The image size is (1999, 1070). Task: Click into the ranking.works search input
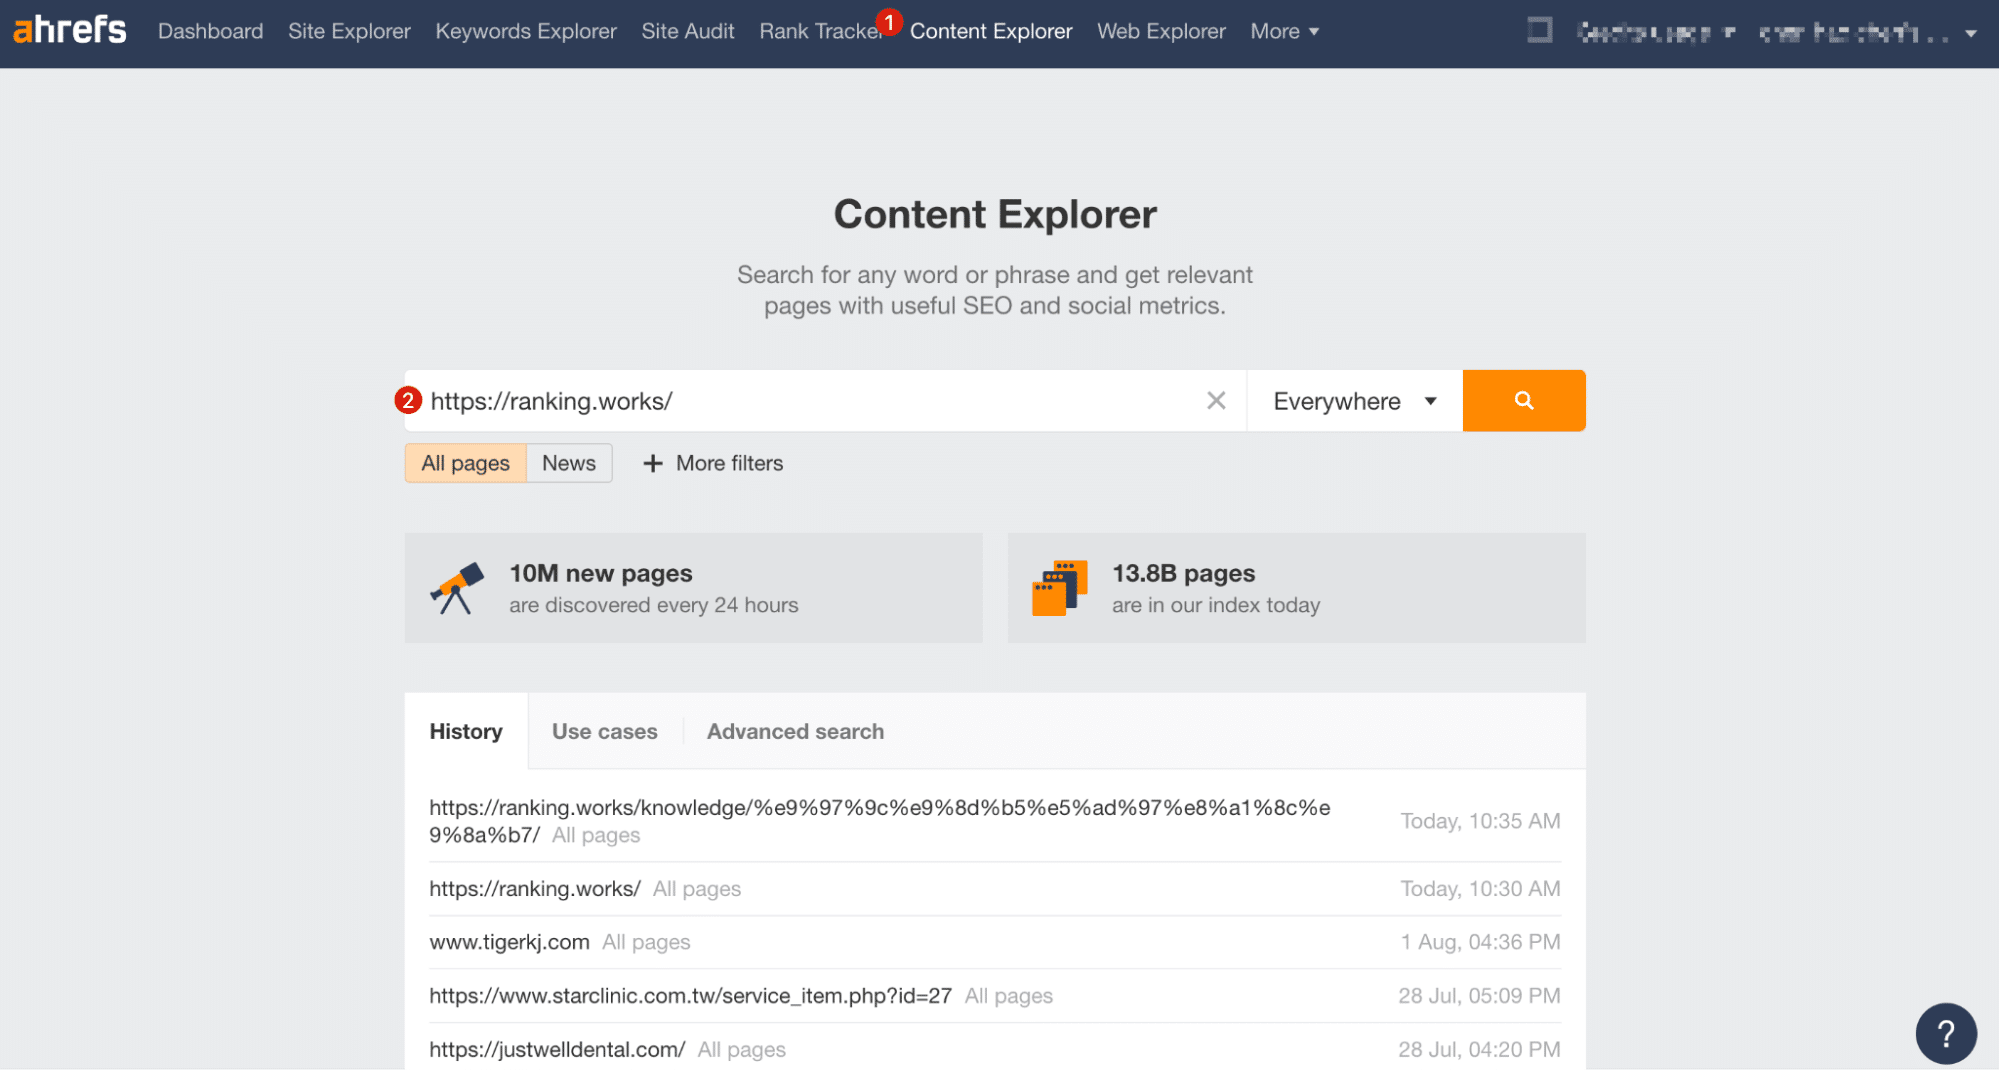800,402
